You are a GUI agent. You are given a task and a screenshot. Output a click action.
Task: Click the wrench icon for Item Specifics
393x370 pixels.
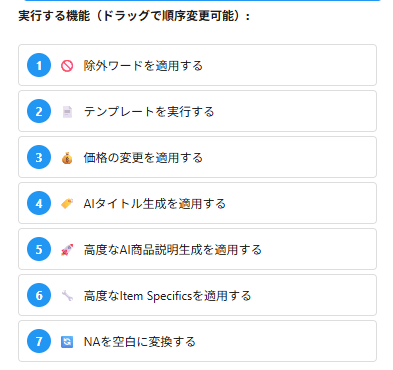click(x=67, y=296)
